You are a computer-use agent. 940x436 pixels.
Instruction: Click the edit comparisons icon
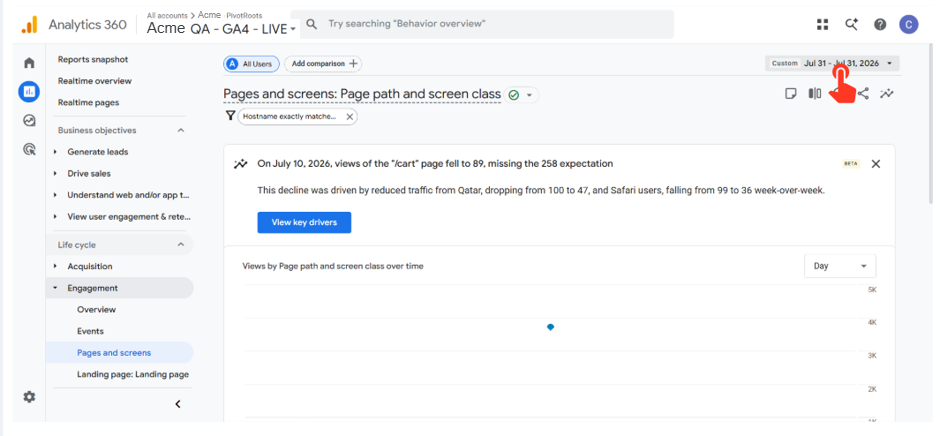[x=815, y=94]
